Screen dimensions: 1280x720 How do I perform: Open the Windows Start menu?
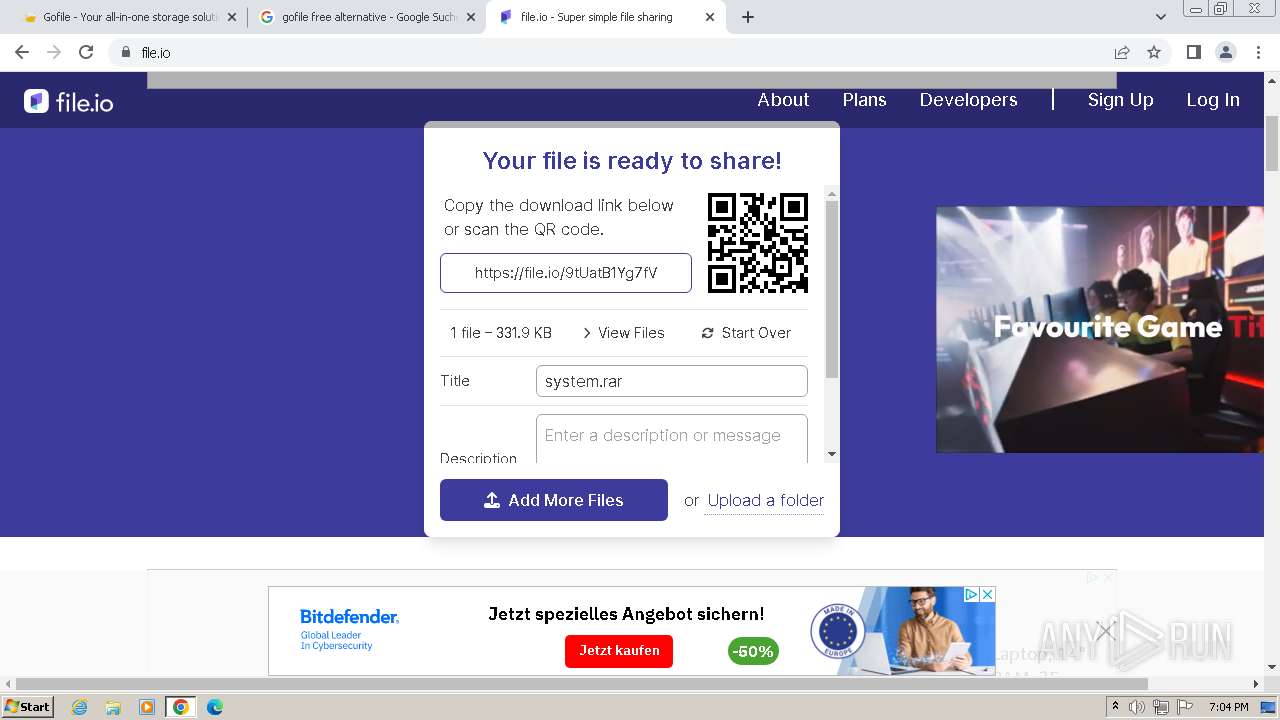point(28,707)
